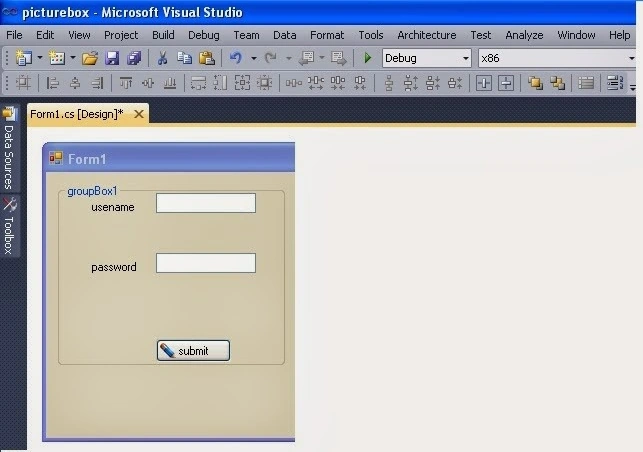Click the password text box
Screen dimensions: 643x452
(206, 263)
